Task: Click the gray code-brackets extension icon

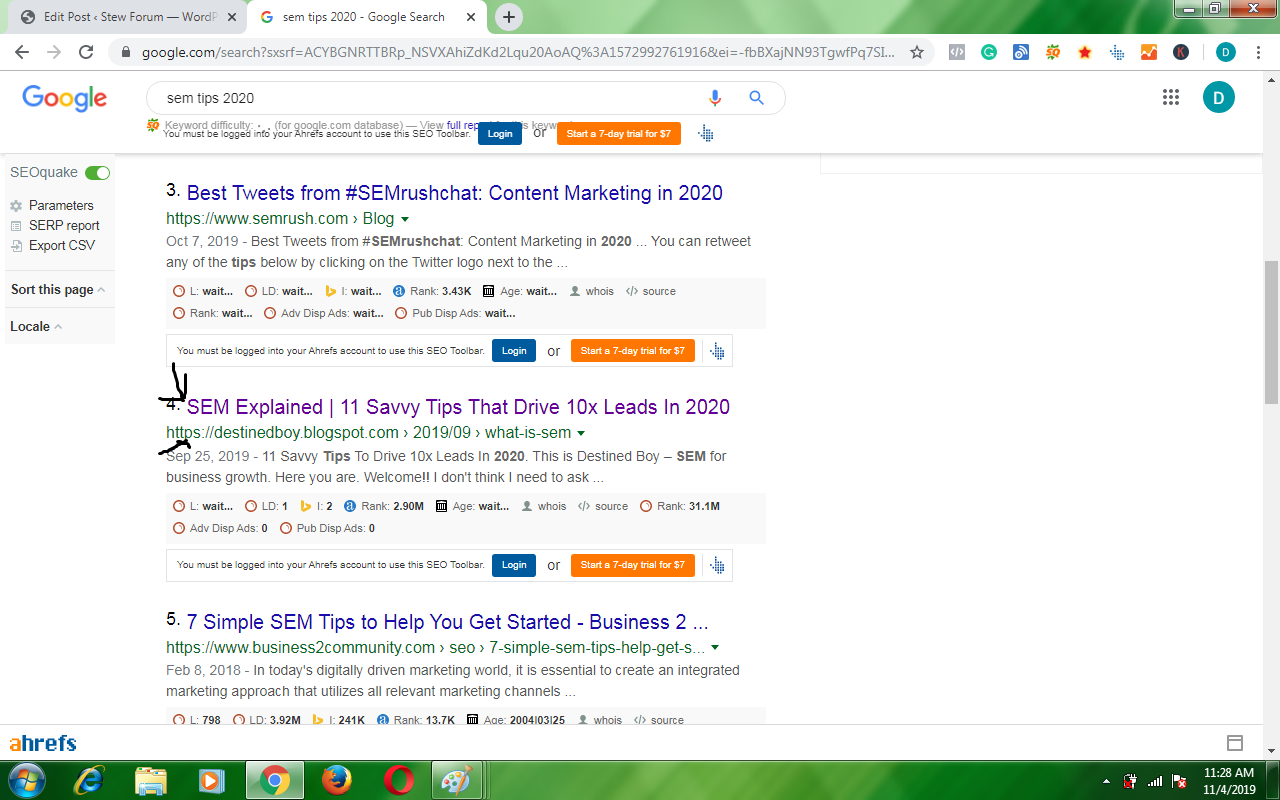Action: point(957,52)
